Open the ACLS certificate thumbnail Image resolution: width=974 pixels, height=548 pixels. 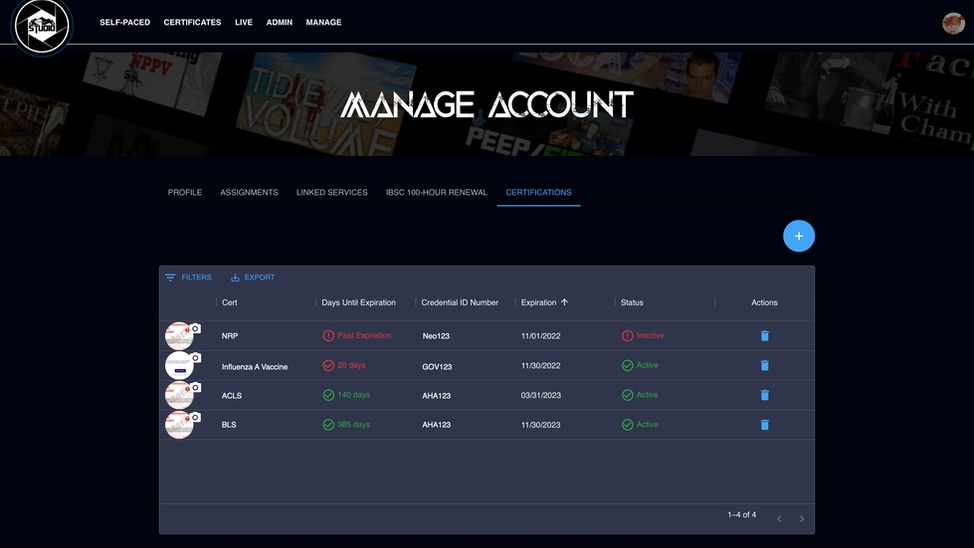click(179, 396)
